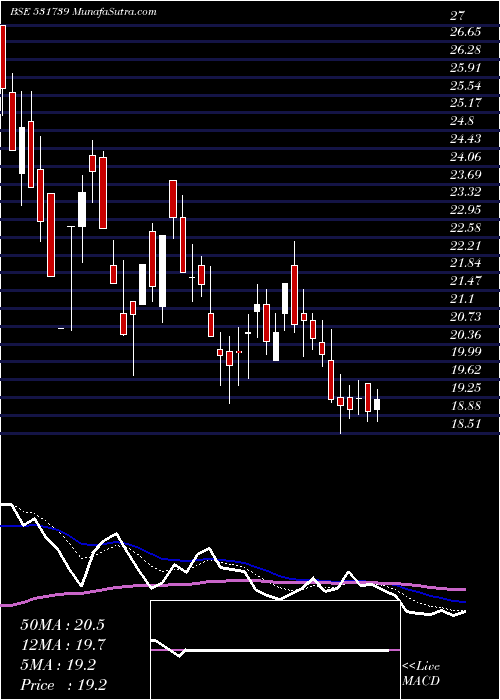500x700 pixels.
Task: Click the 24.8 price axis label
Action: [462, 121]
